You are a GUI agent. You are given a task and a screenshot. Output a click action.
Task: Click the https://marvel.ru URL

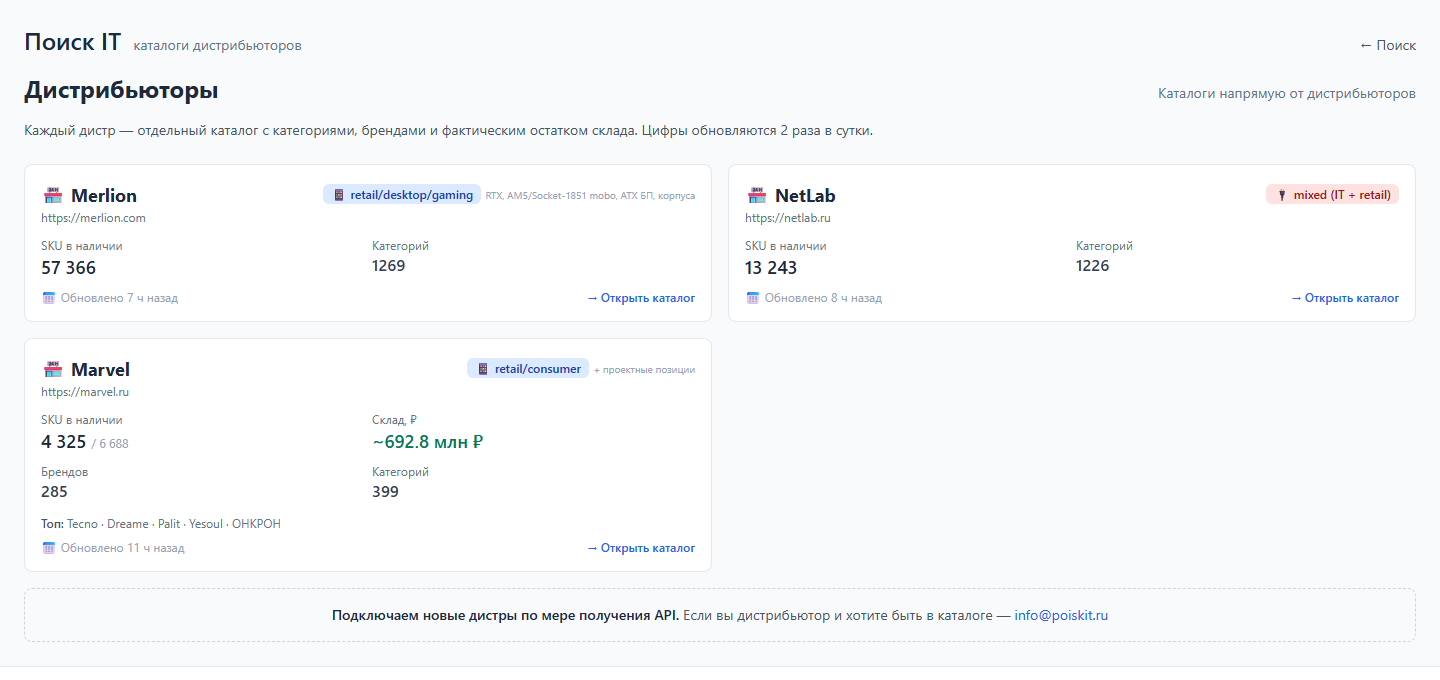click(85, 392)
